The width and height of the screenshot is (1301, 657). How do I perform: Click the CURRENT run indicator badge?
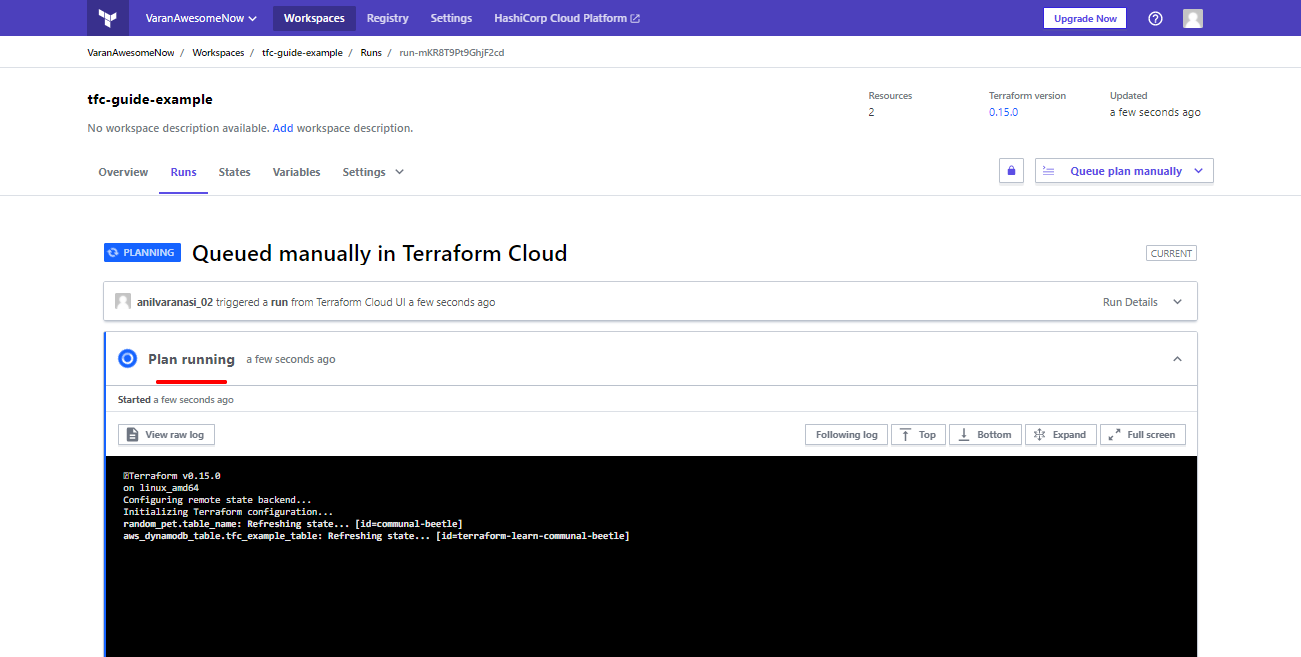pyautogui.click(x=1171, y=253)
